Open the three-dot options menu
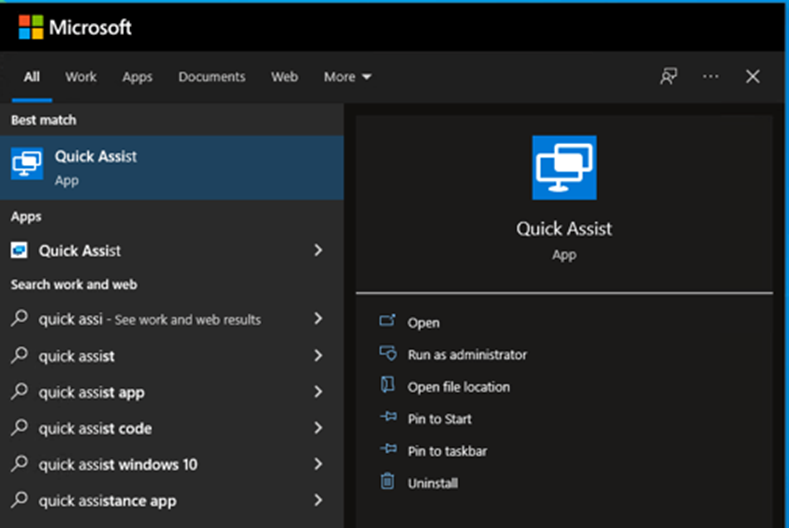Image resolution: width=789 pixels, height=528 pixels. (710, 77)
